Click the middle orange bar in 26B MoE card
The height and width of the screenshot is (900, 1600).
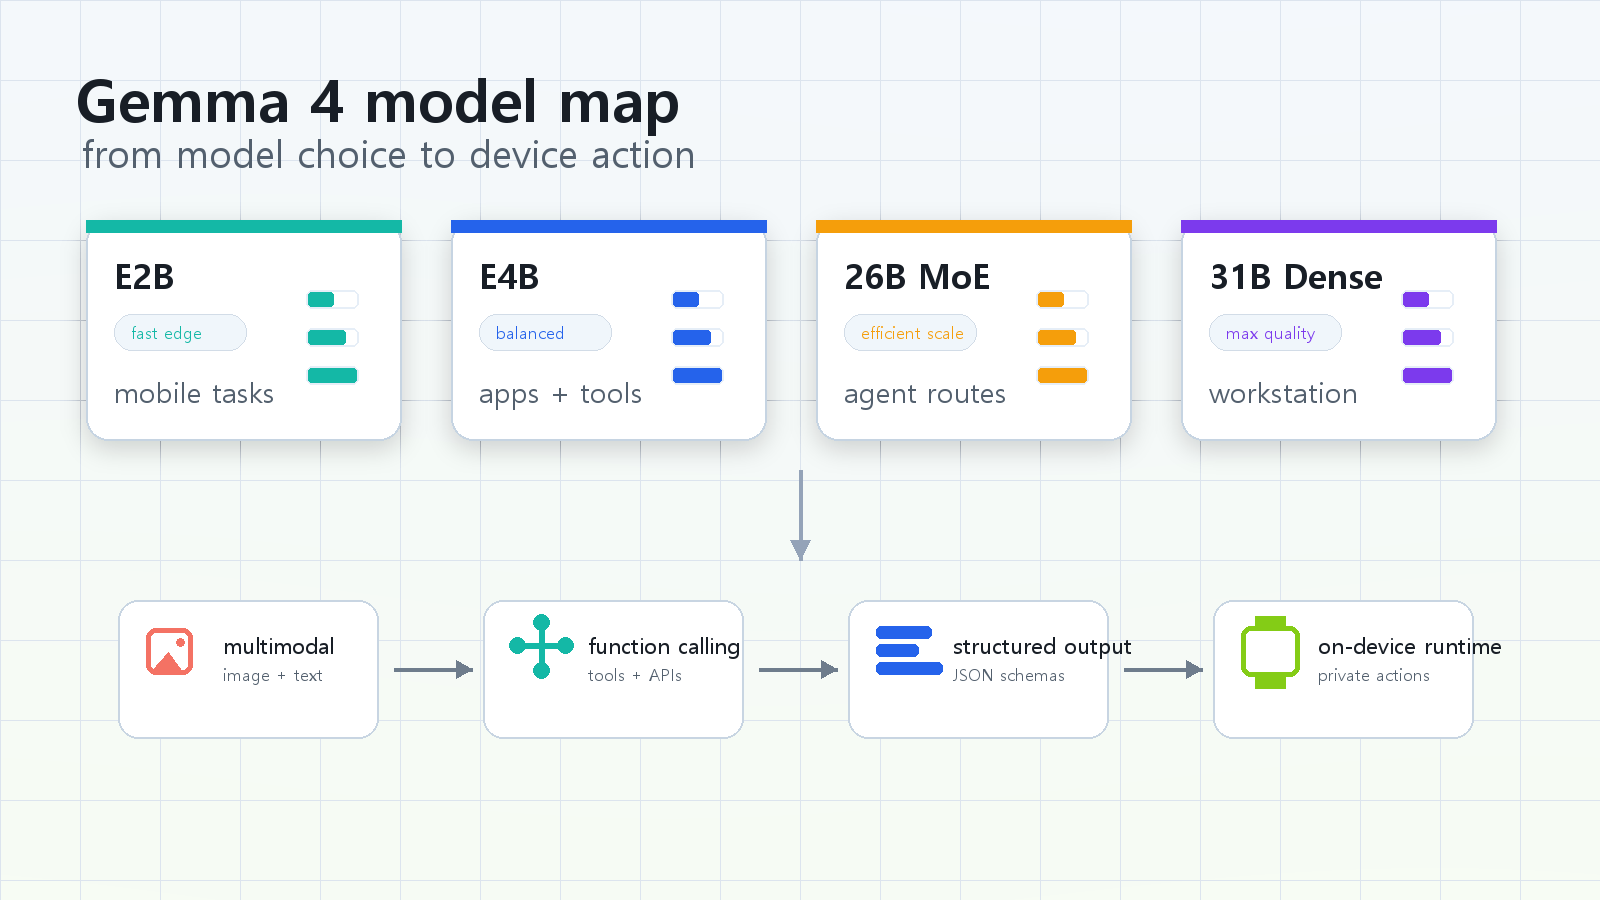[1057, 337]
